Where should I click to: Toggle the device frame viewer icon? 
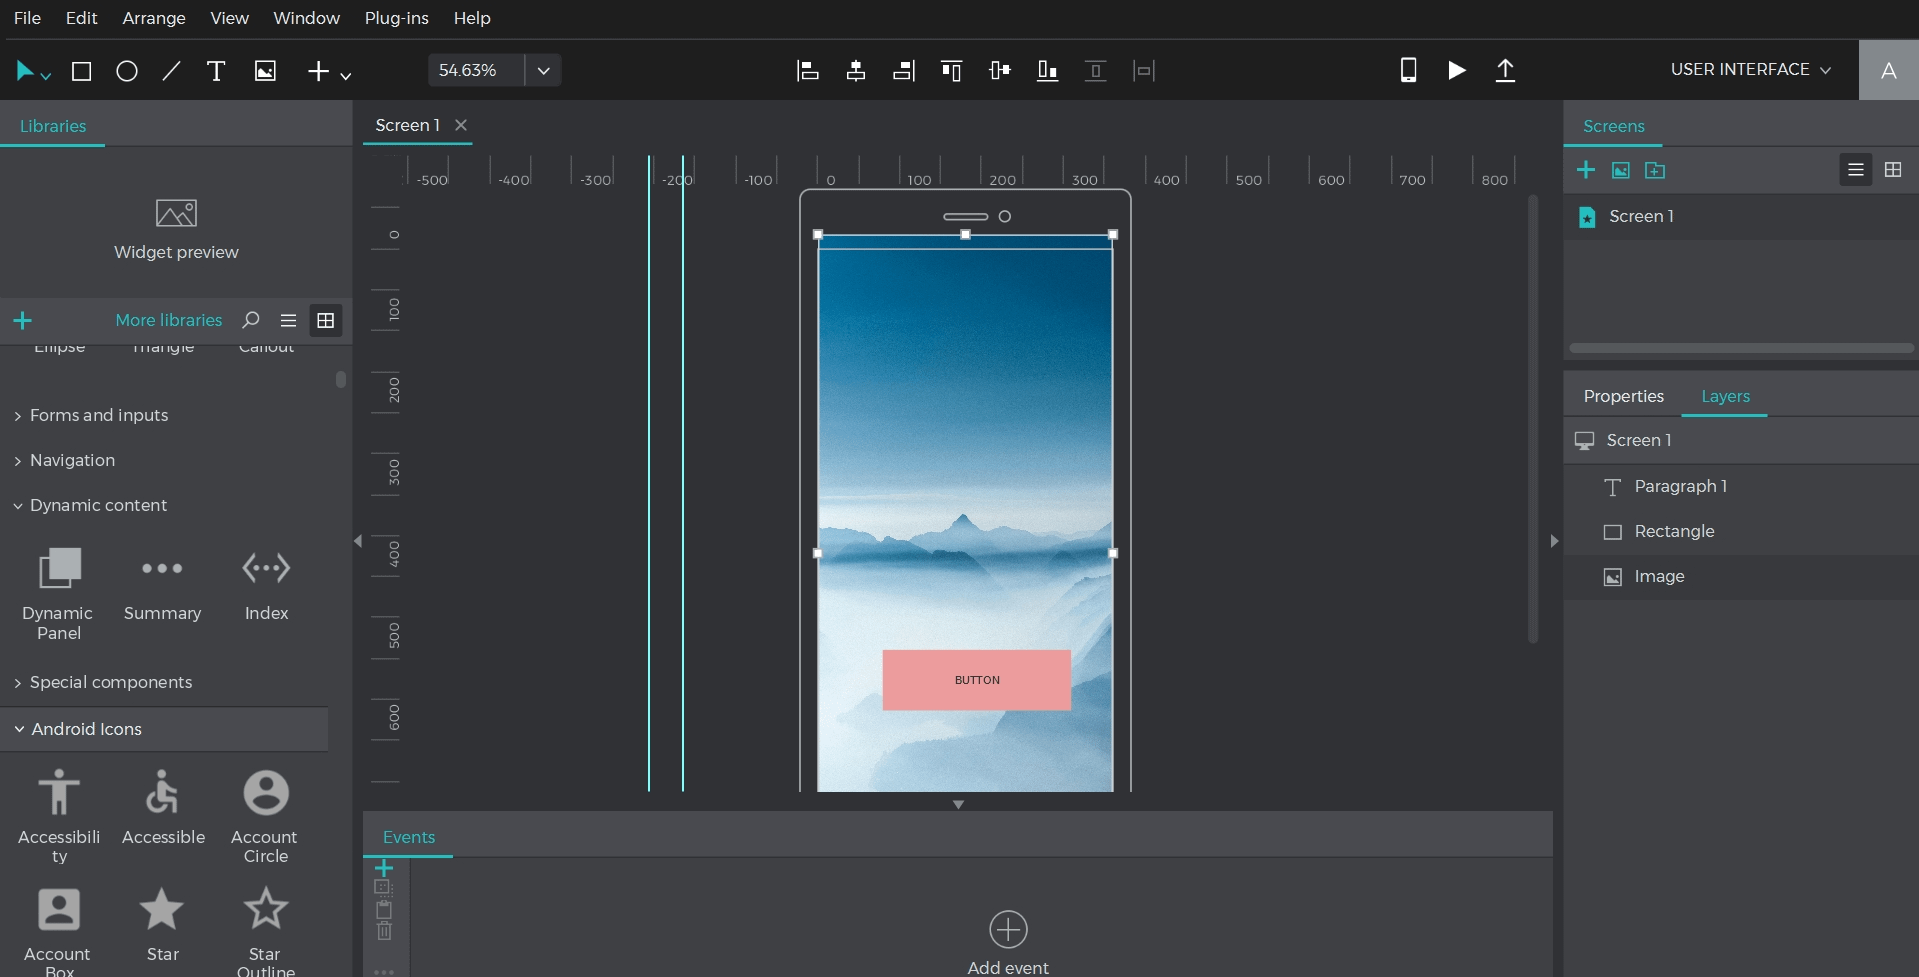1408,70
